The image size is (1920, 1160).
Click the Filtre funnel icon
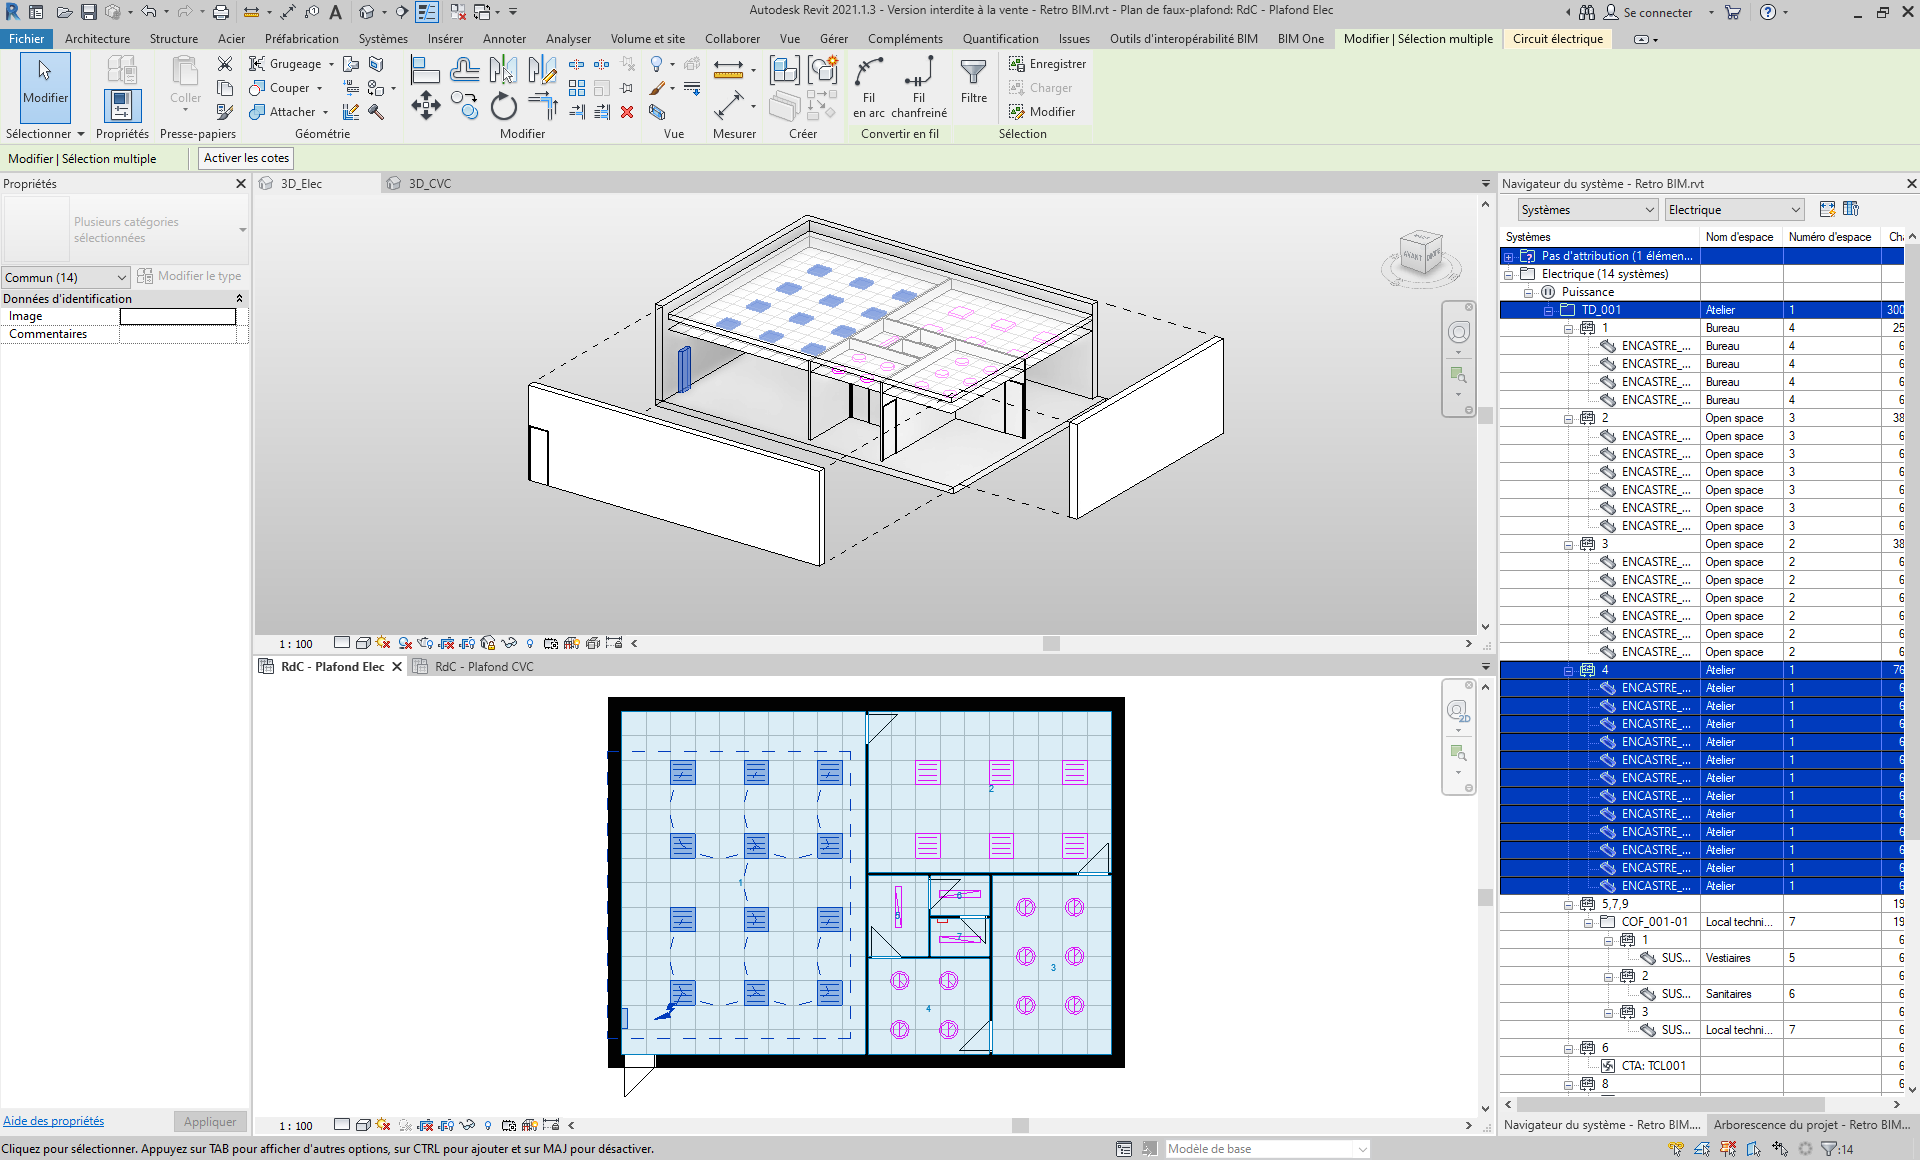click(973, 72)
